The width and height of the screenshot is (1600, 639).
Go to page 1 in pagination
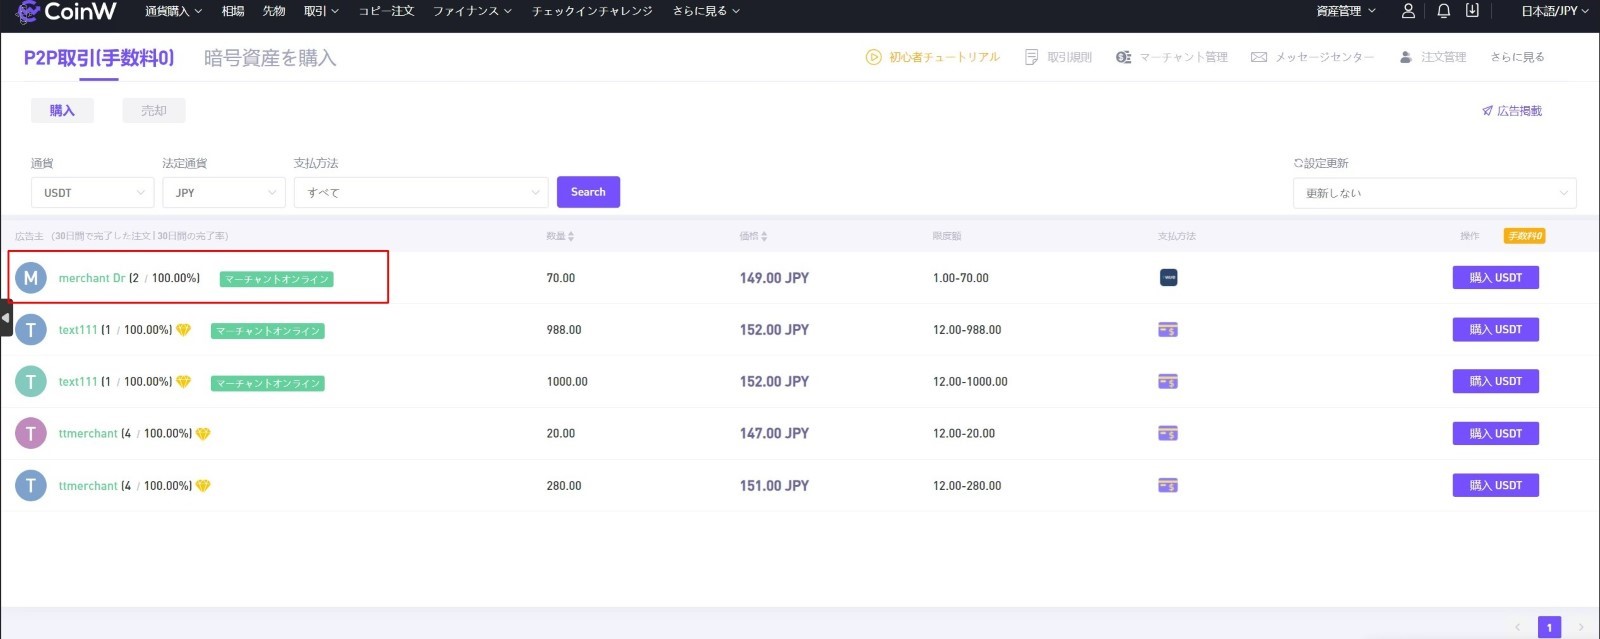tap(1549, 627)
